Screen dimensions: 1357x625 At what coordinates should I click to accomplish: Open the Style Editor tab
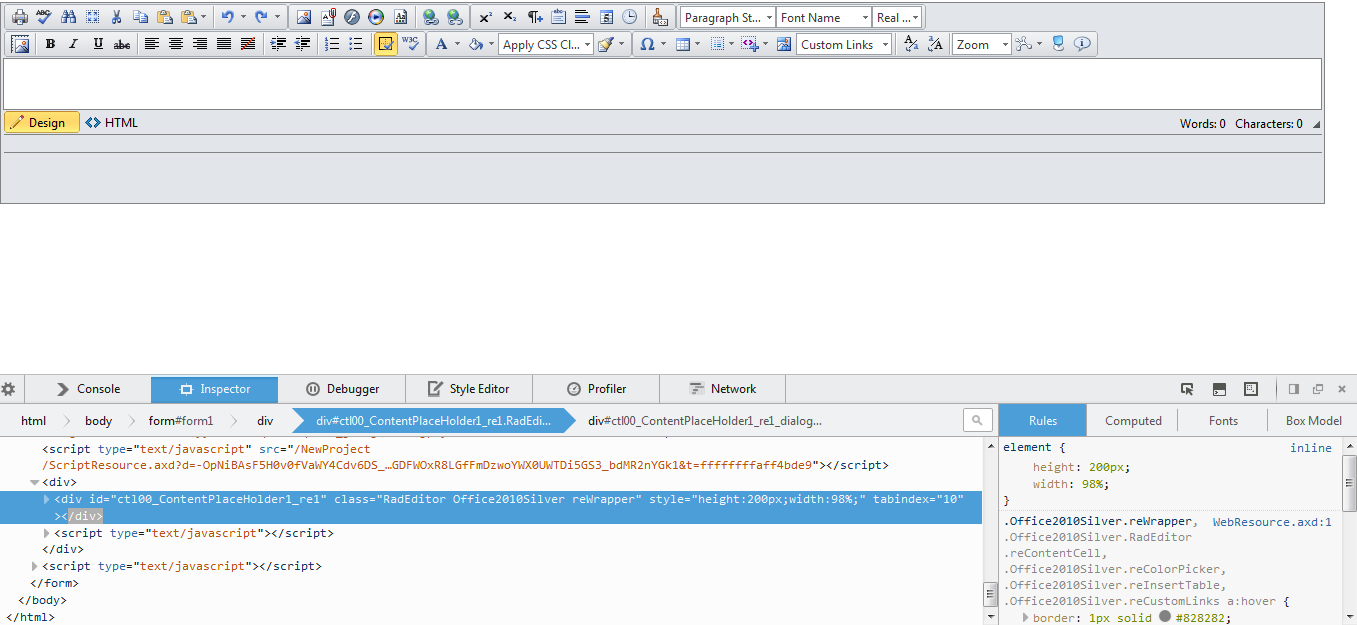[x=469, y=389]
